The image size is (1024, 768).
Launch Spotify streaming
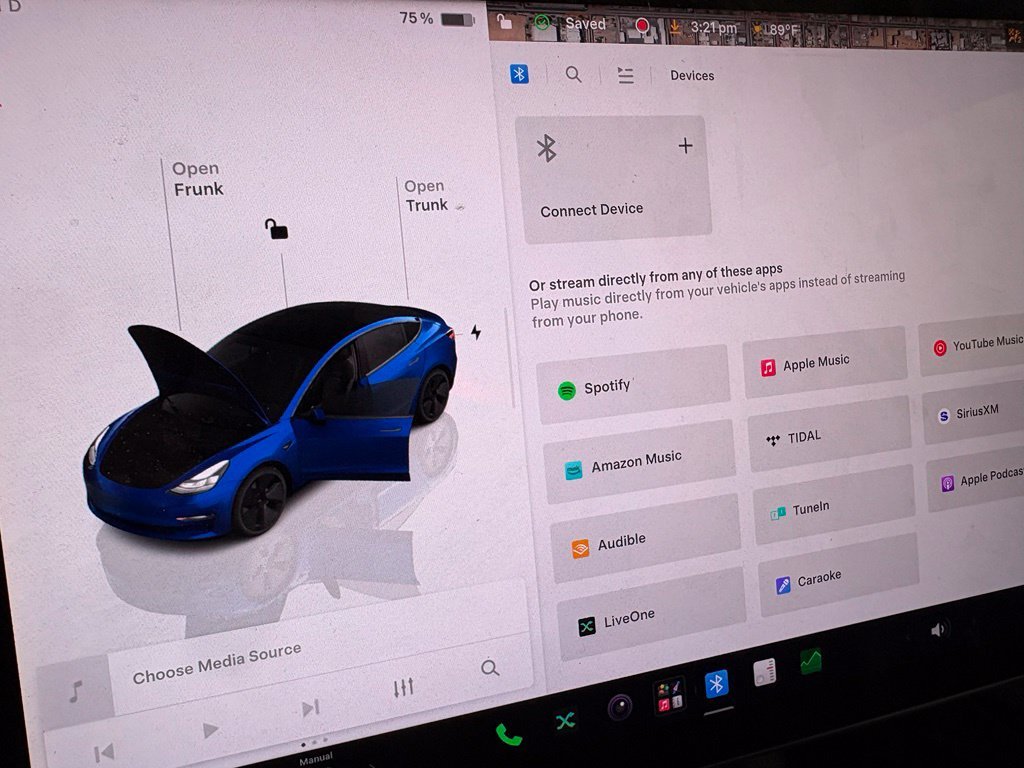[633, 385]
